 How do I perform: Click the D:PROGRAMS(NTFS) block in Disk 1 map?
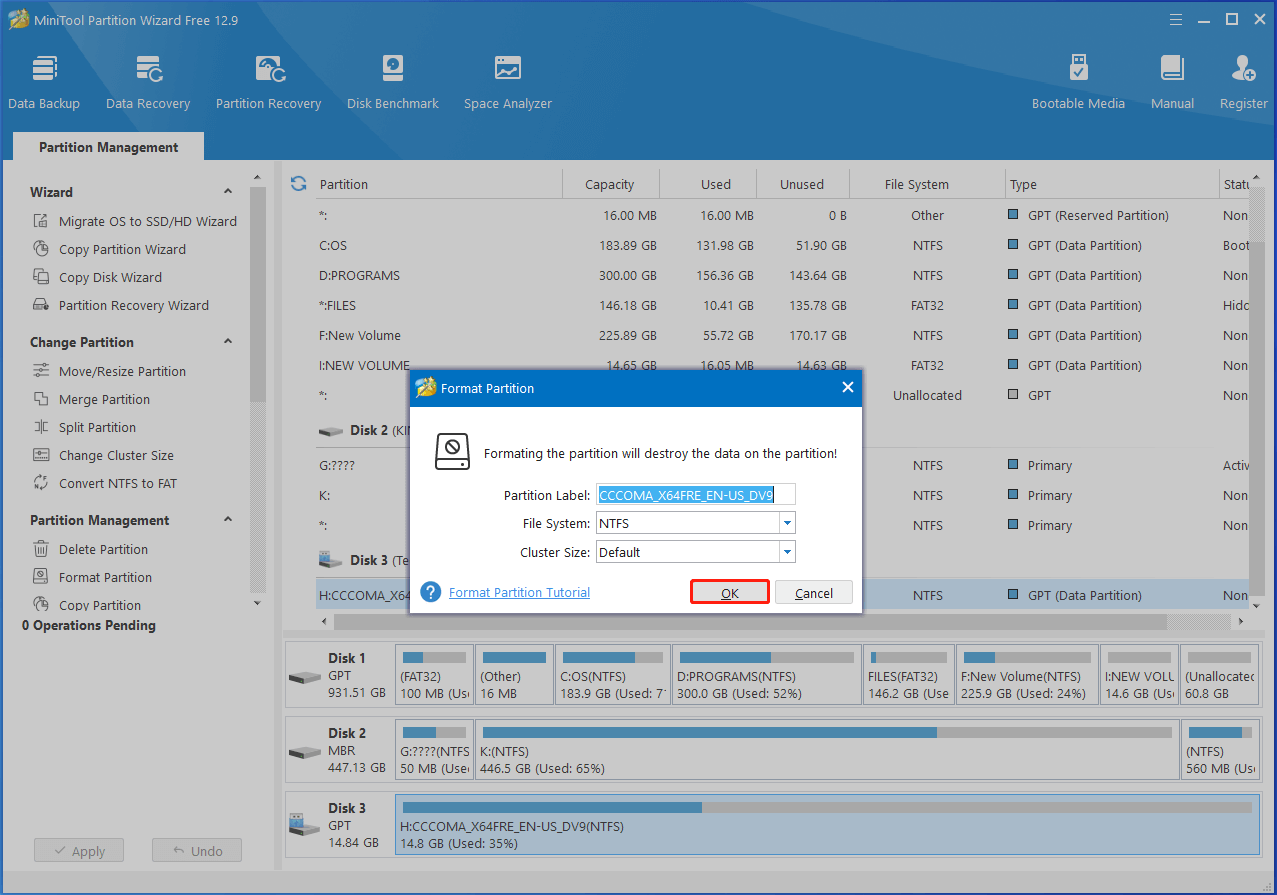765,674
